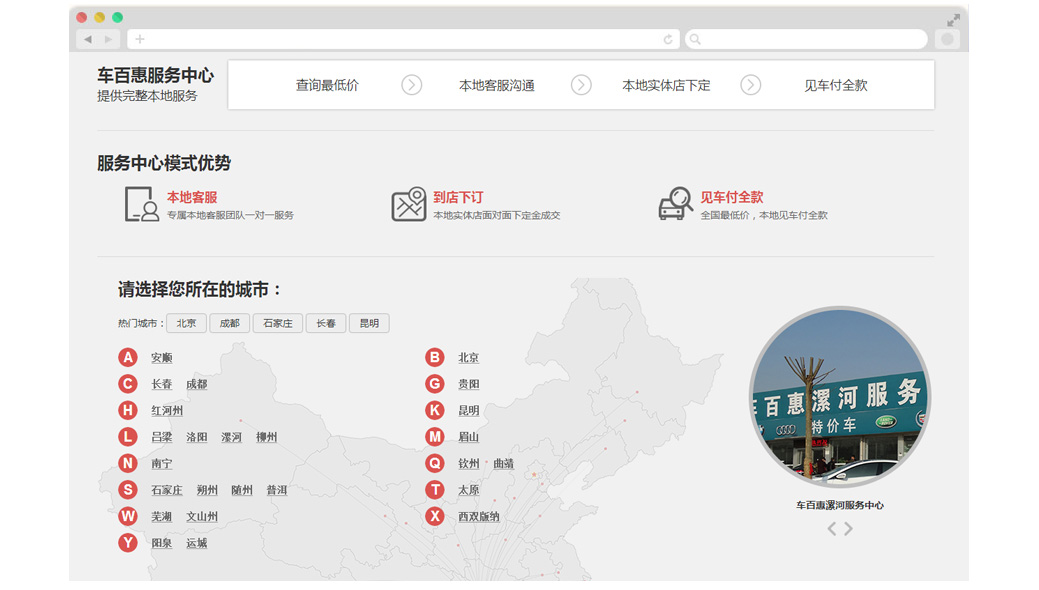The width and height of the screenshot is (1039, 590).
Task: Click the red letter M badge
Action: tap(435, 437)
